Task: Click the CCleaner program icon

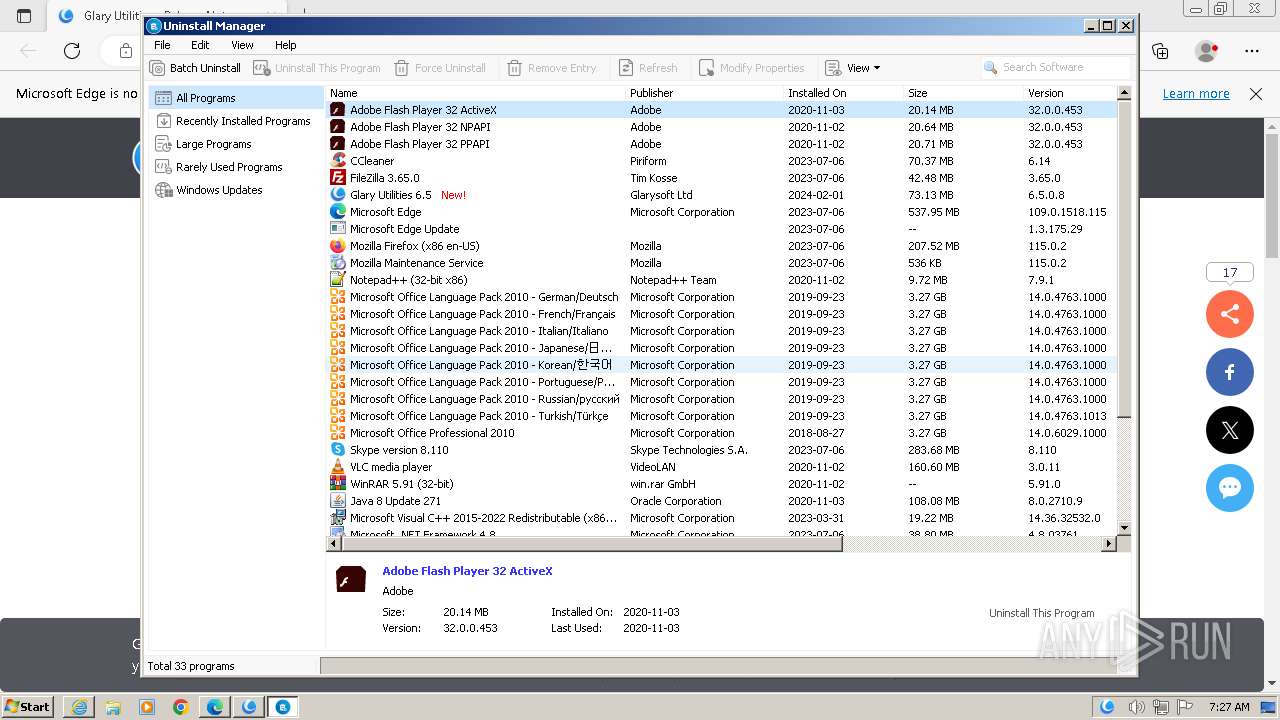Action: coord(338,161)
